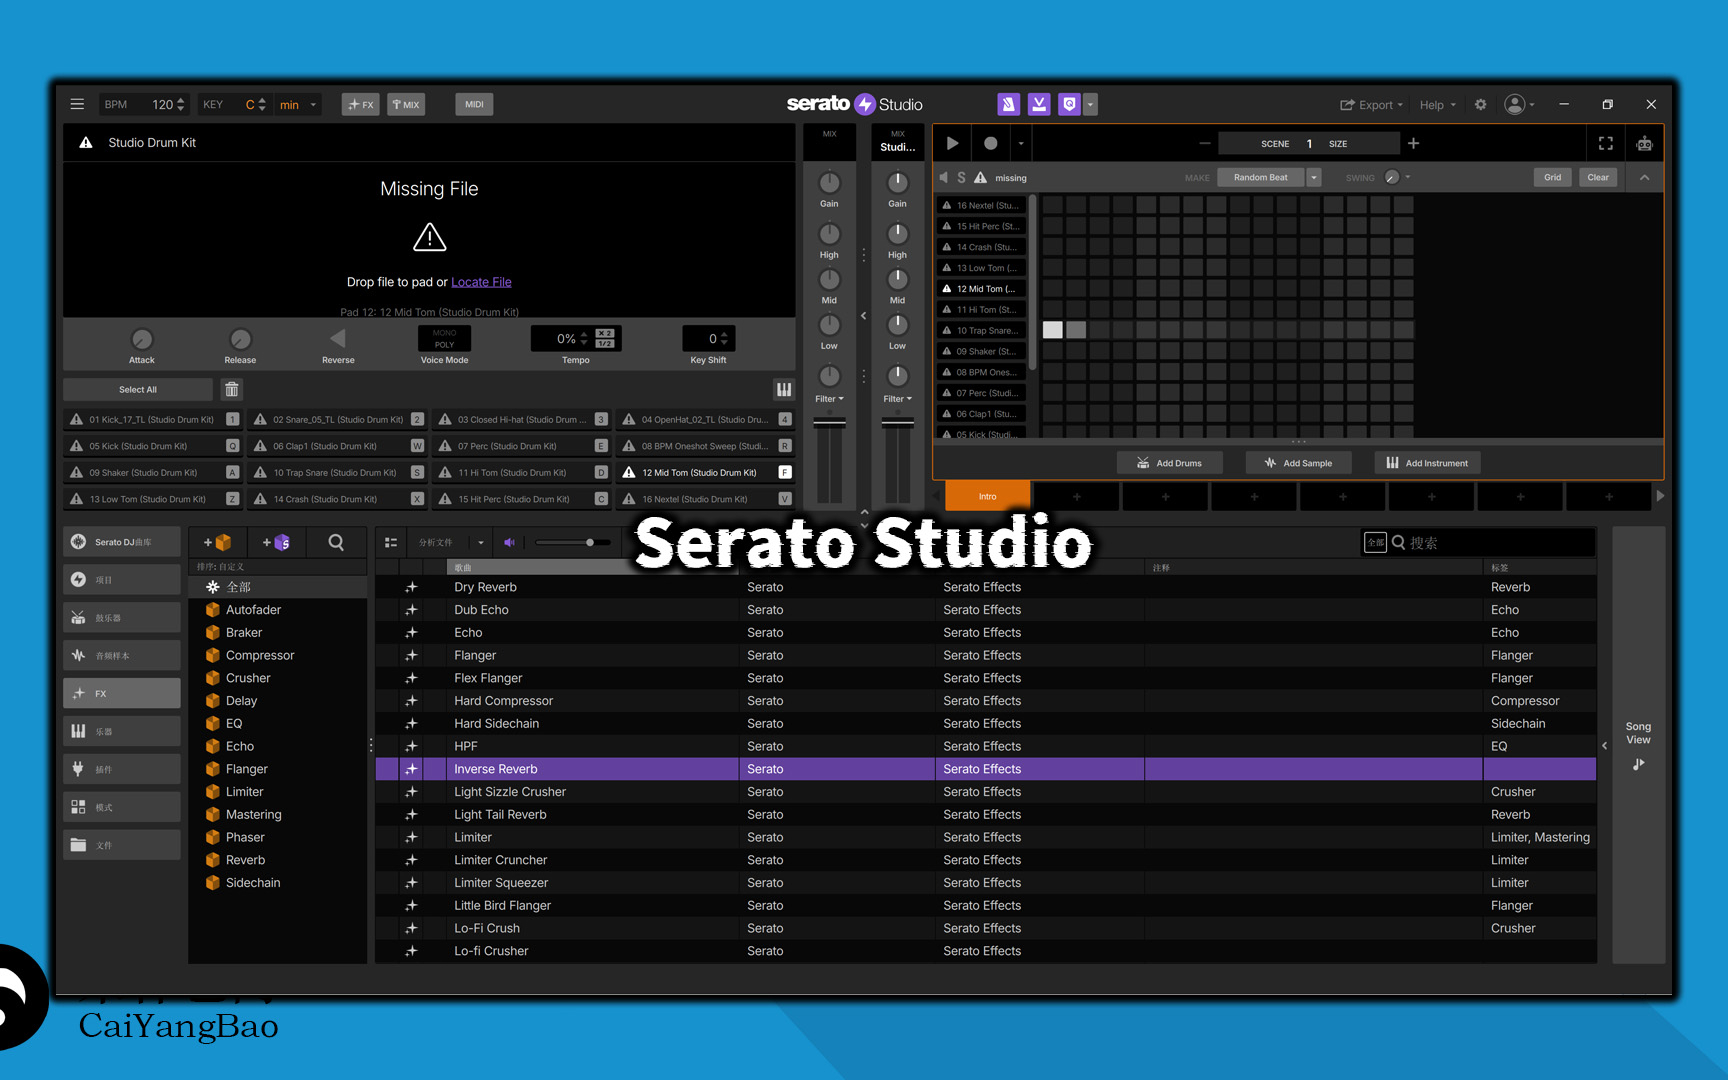Click the Locate File link
Viewport: 1728px width, 1080px height.
(x=481, y=282)
